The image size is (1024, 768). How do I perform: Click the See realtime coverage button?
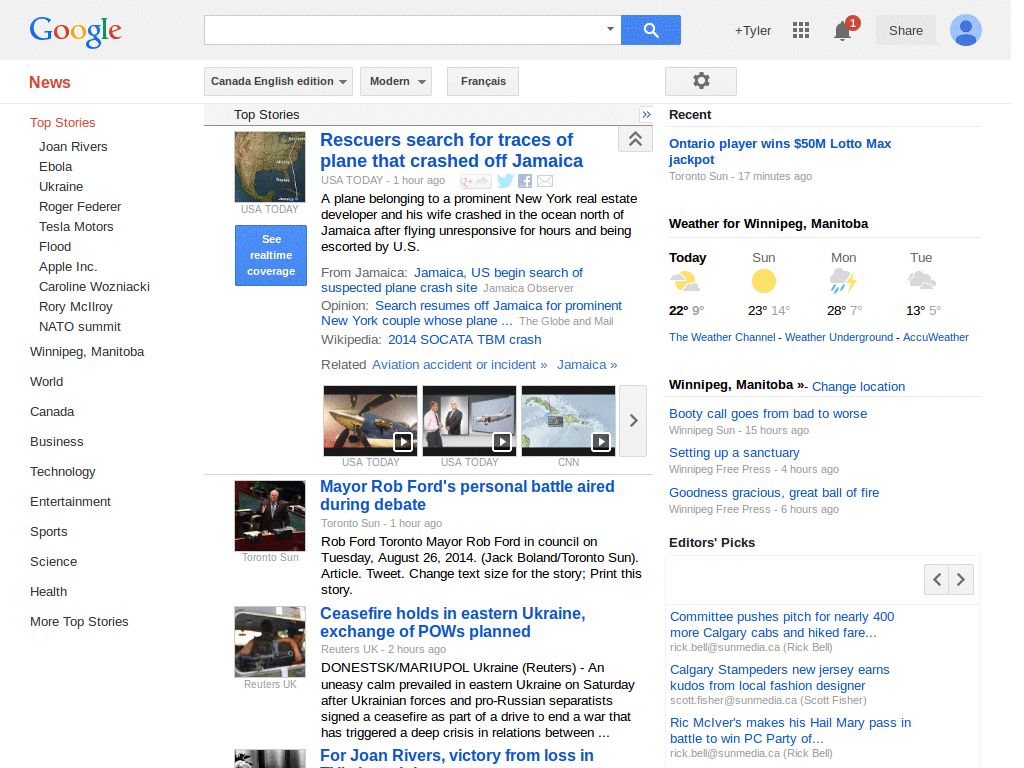tap(271, 255)
